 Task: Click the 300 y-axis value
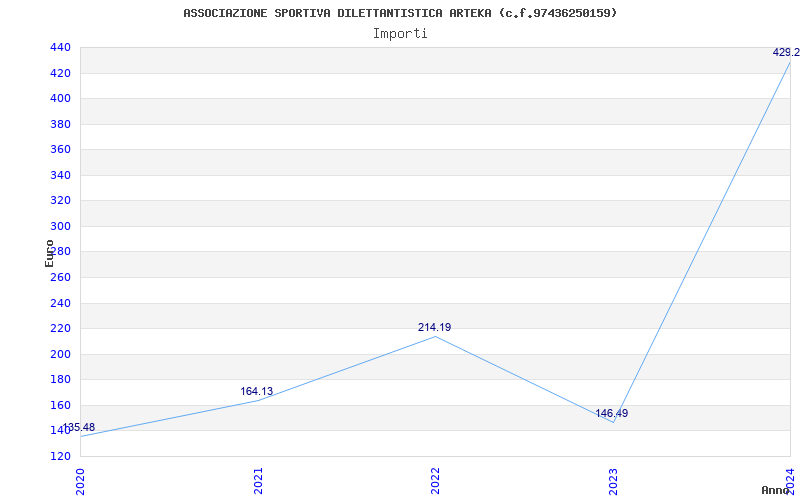[60, 226]
